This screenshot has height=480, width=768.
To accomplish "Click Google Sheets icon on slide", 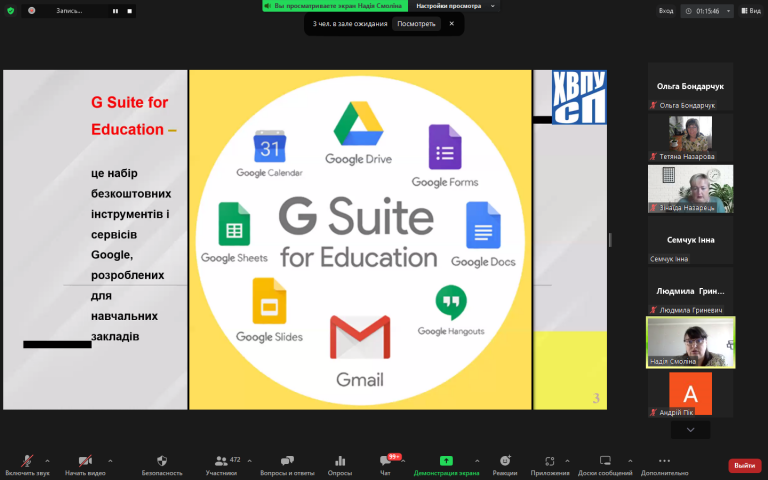I will (x=234, y=224).
